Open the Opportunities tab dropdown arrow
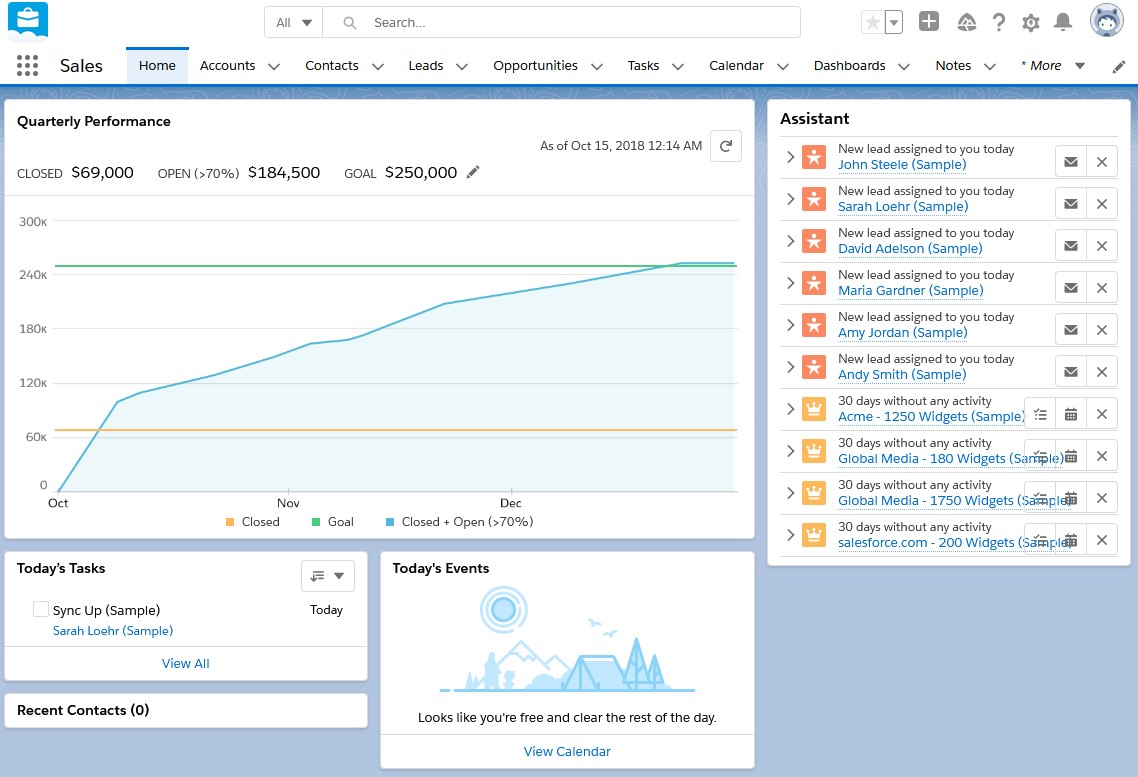 point(598,66)
